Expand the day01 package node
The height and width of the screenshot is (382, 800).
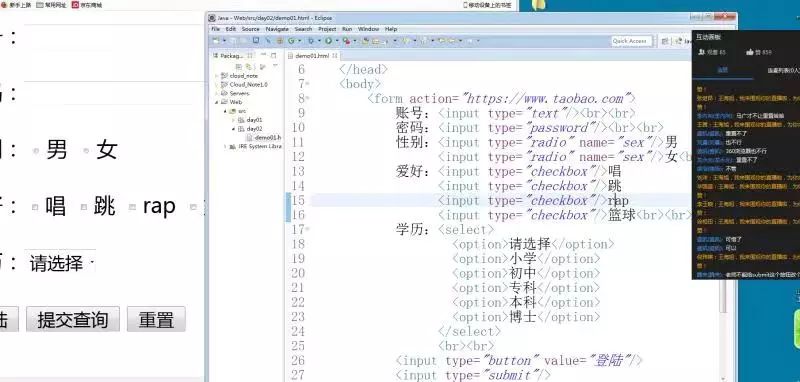pyautogui.click(x=233, y=120)
